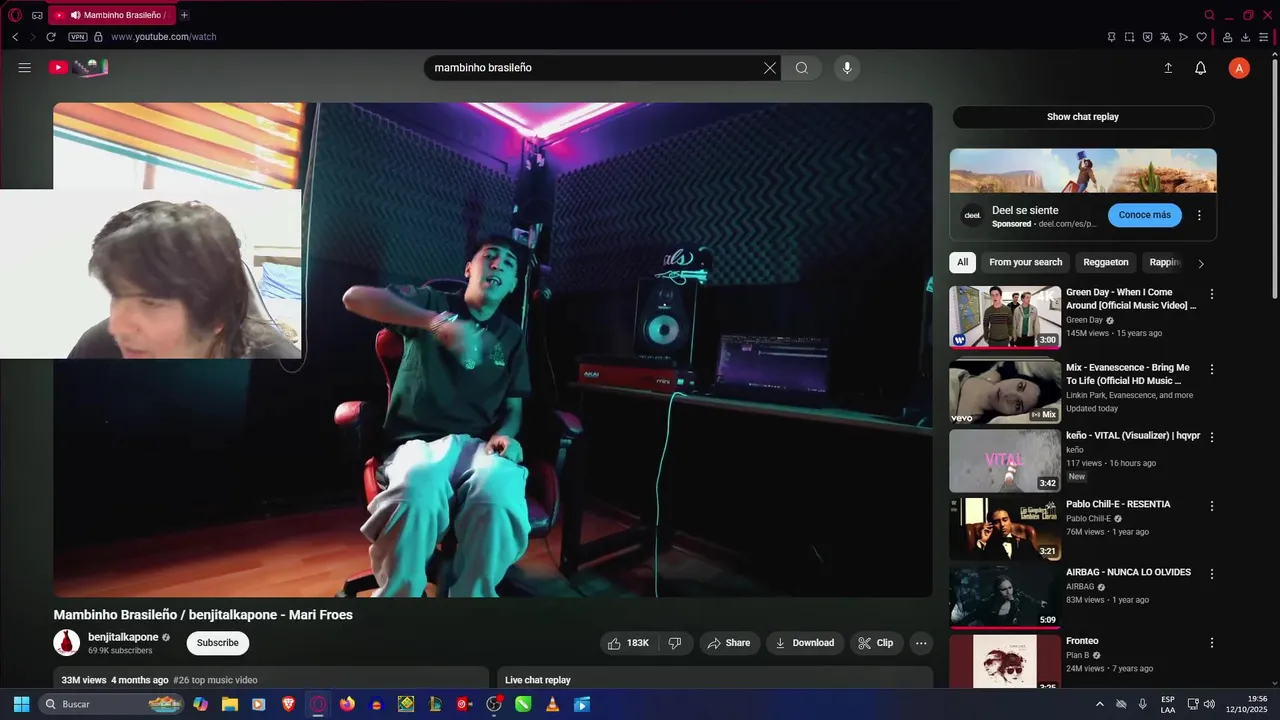Go to YouTube home via logo
This screenshot has height=720, width=1280.
click(78, 68)
